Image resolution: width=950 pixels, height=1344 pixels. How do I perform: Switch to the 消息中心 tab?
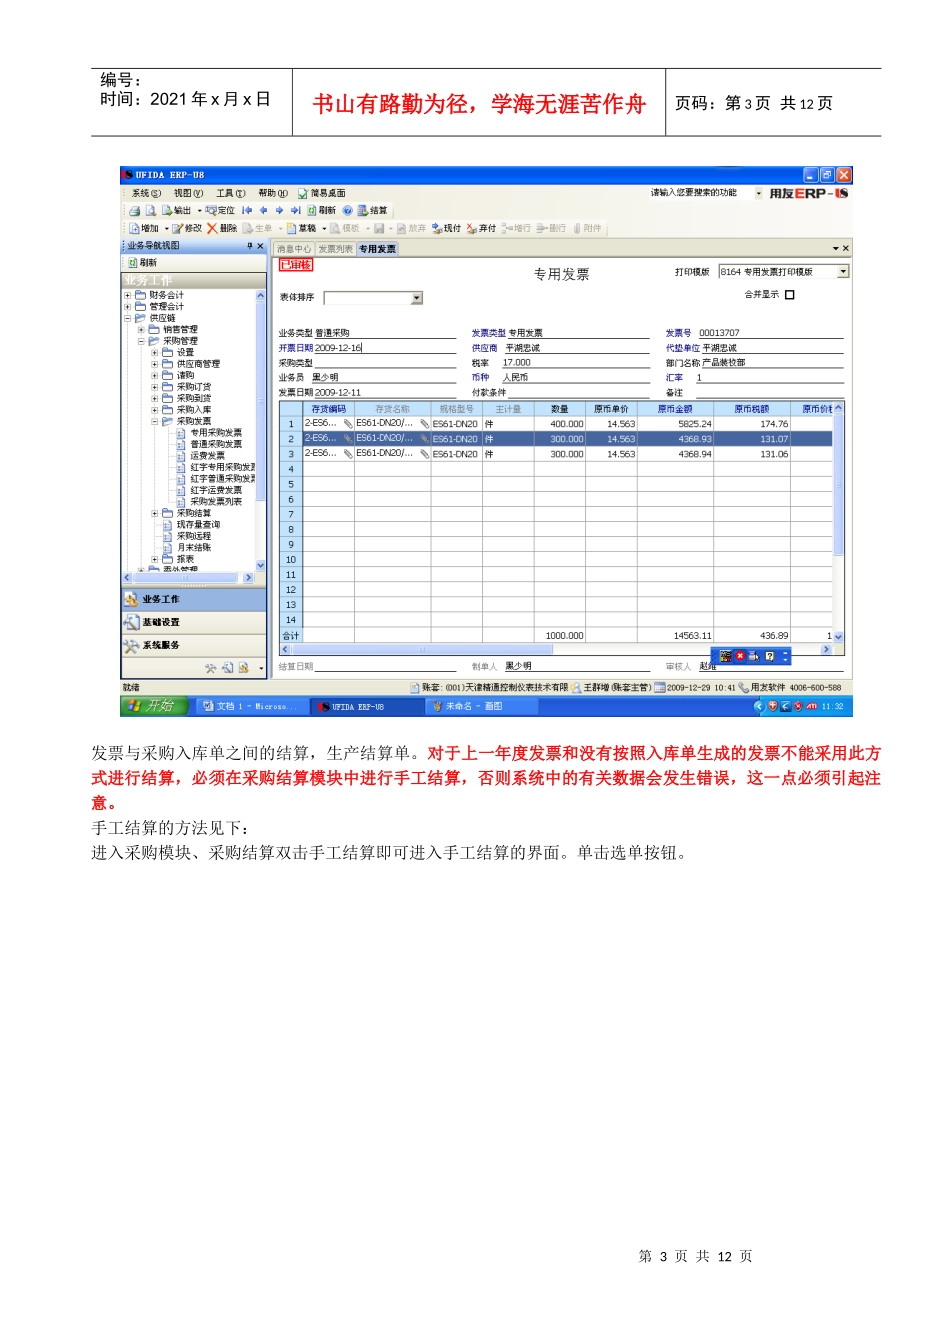[x=295, y=249]
